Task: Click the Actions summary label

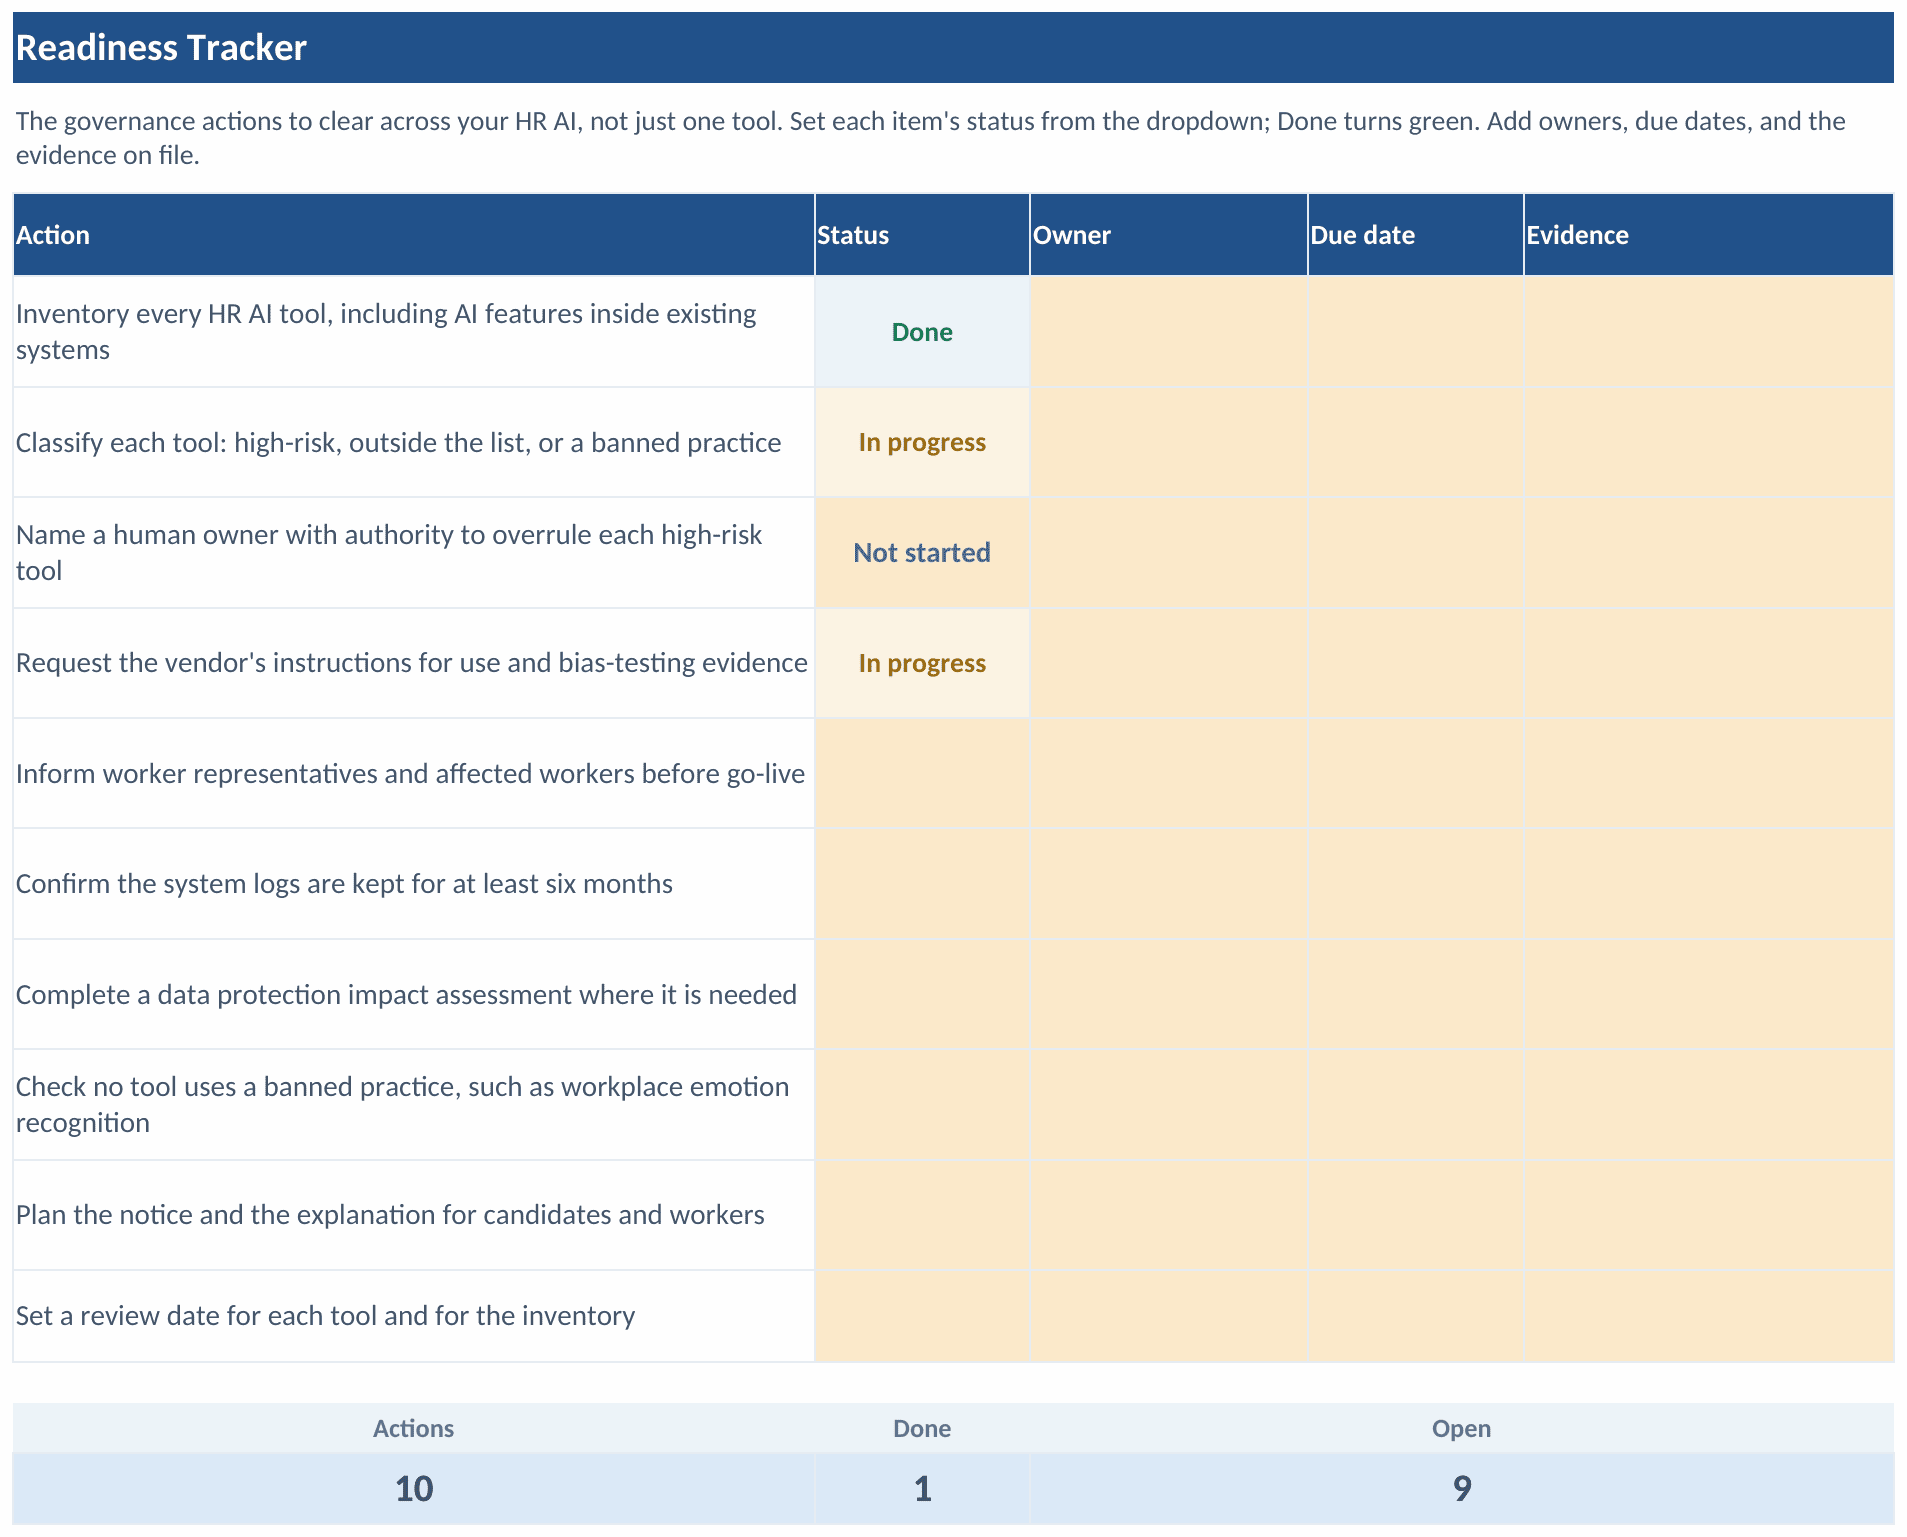Action: click(414, 1428)
